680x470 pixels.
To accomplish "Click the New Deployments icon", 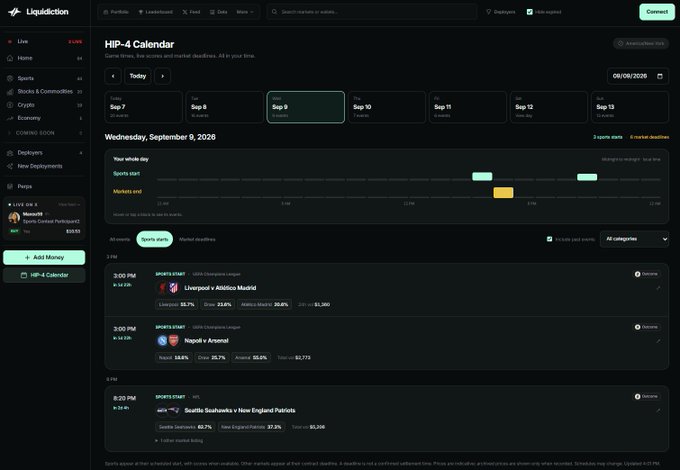I will 10,166.
